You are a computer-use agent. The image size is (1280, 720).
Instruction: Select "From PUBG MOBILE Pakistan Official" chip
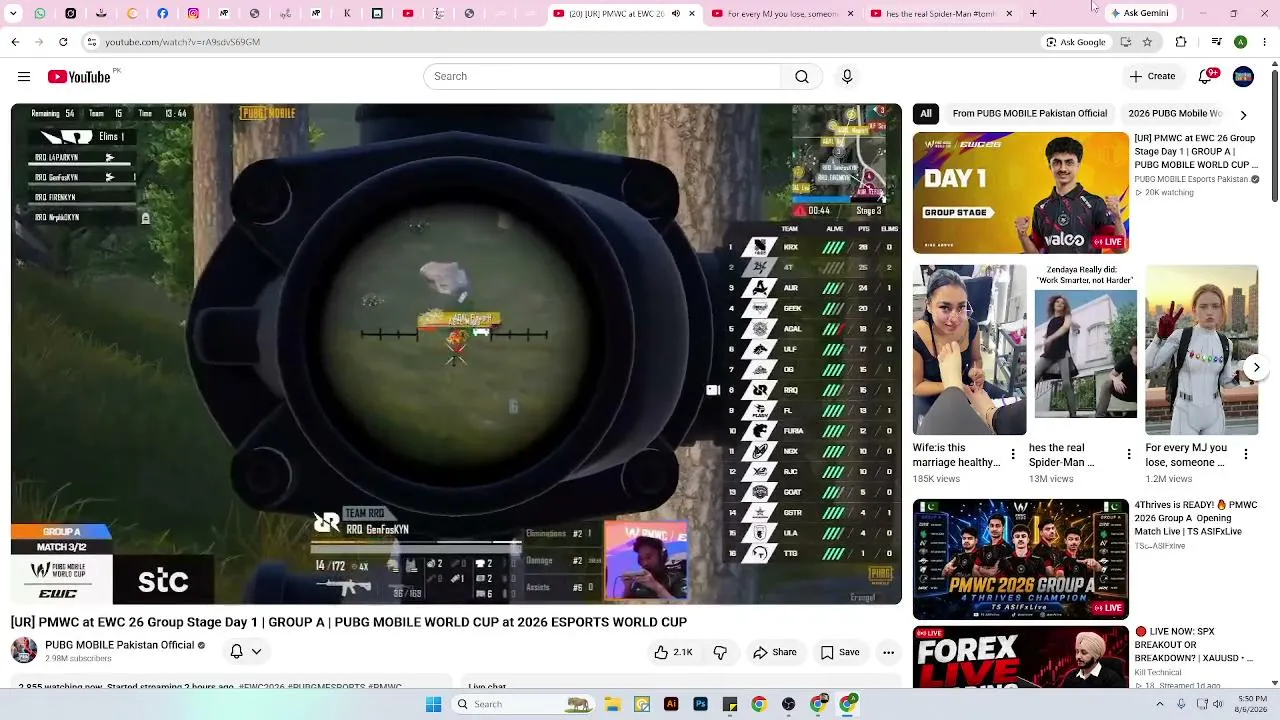pyautogui.click(x=1030, y=114)
